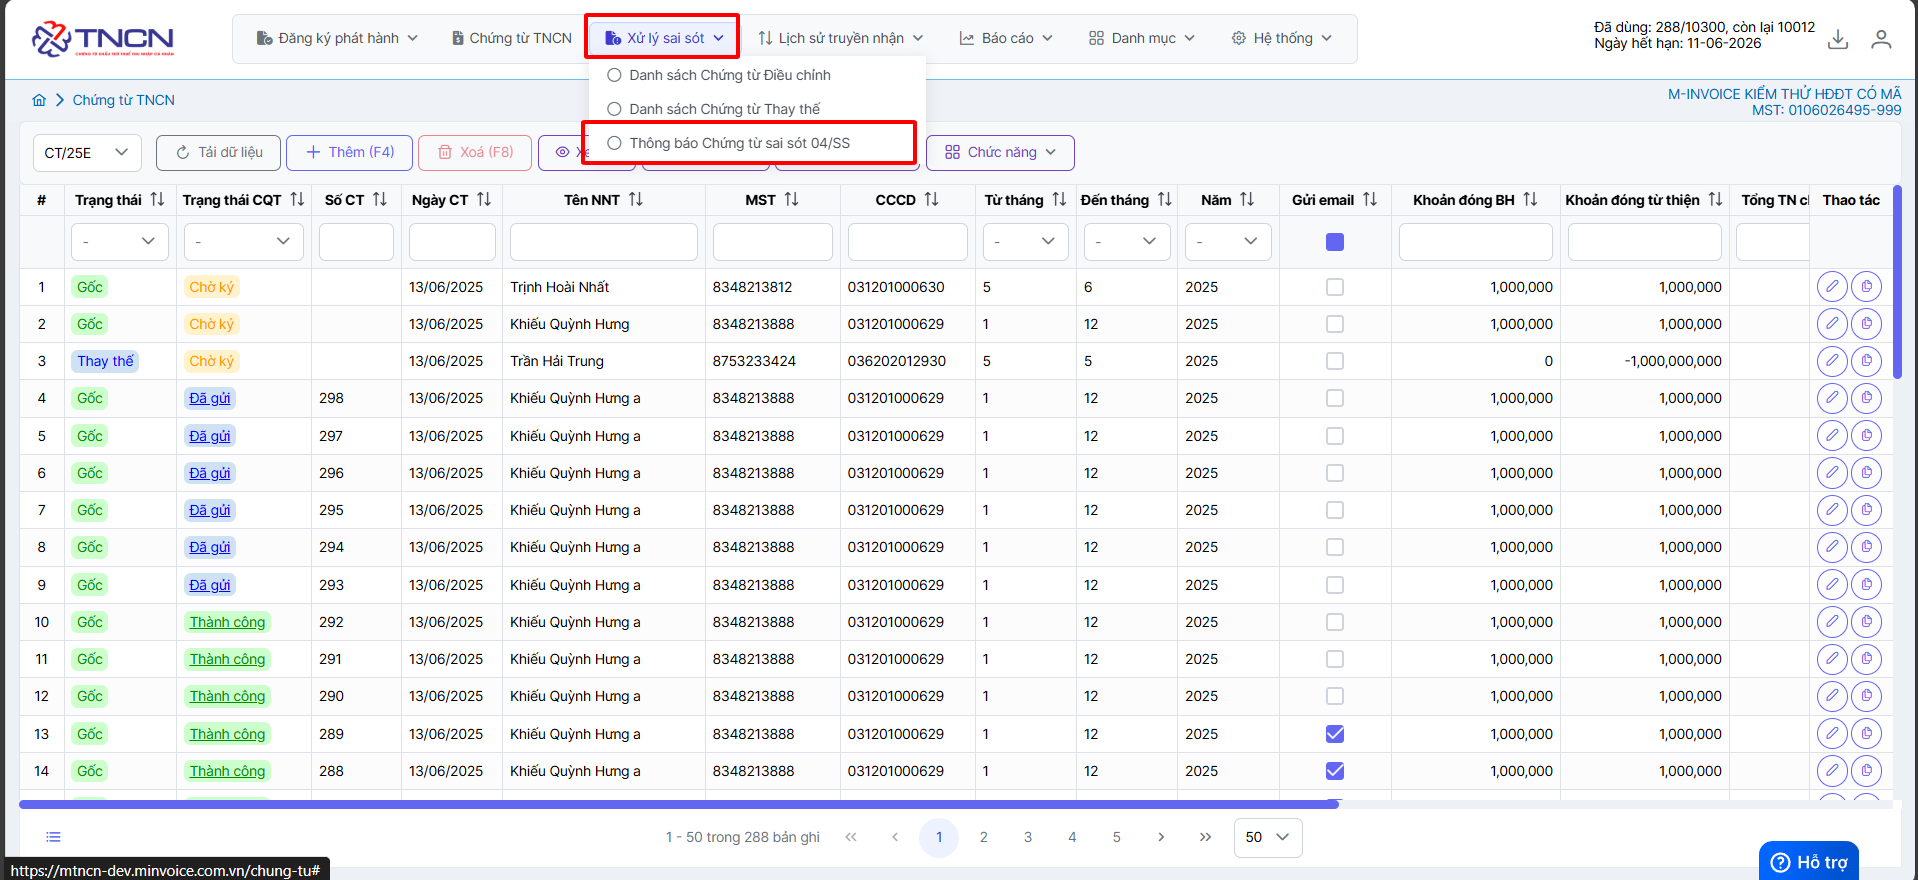Check Gửi email box for row 10
Image resolution: width=1918 pixels, height=880 pixels.
(x=1335, y=622)
